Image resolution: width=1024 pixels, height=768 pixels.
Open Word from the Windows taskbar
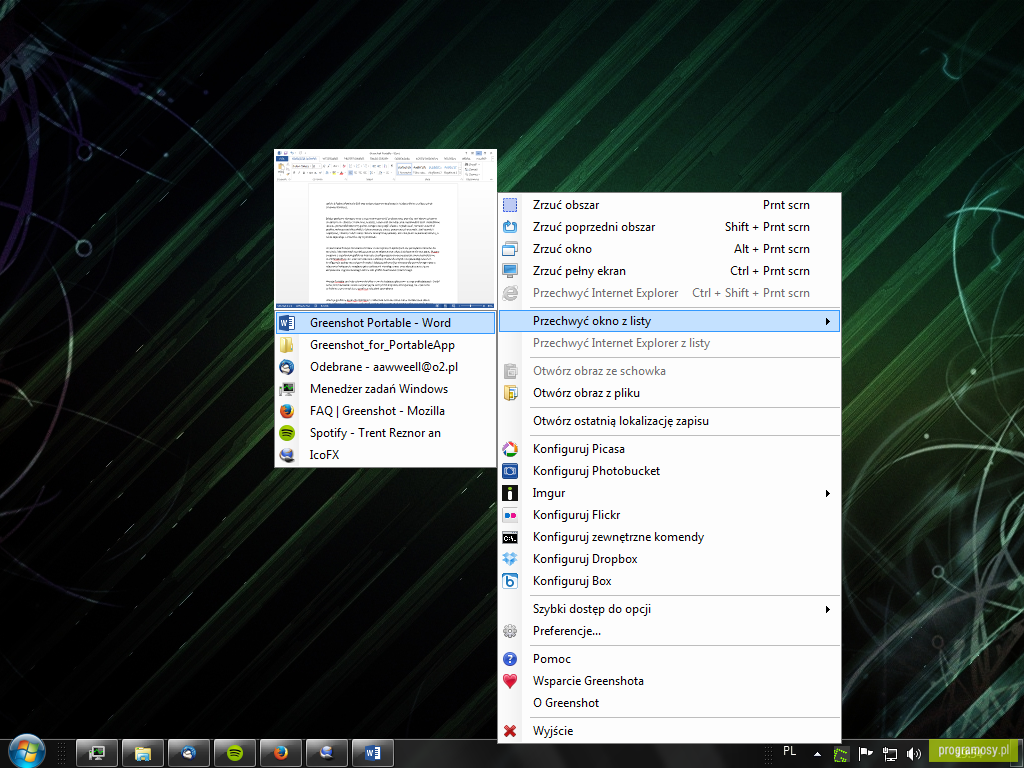(x=373, y=753)
